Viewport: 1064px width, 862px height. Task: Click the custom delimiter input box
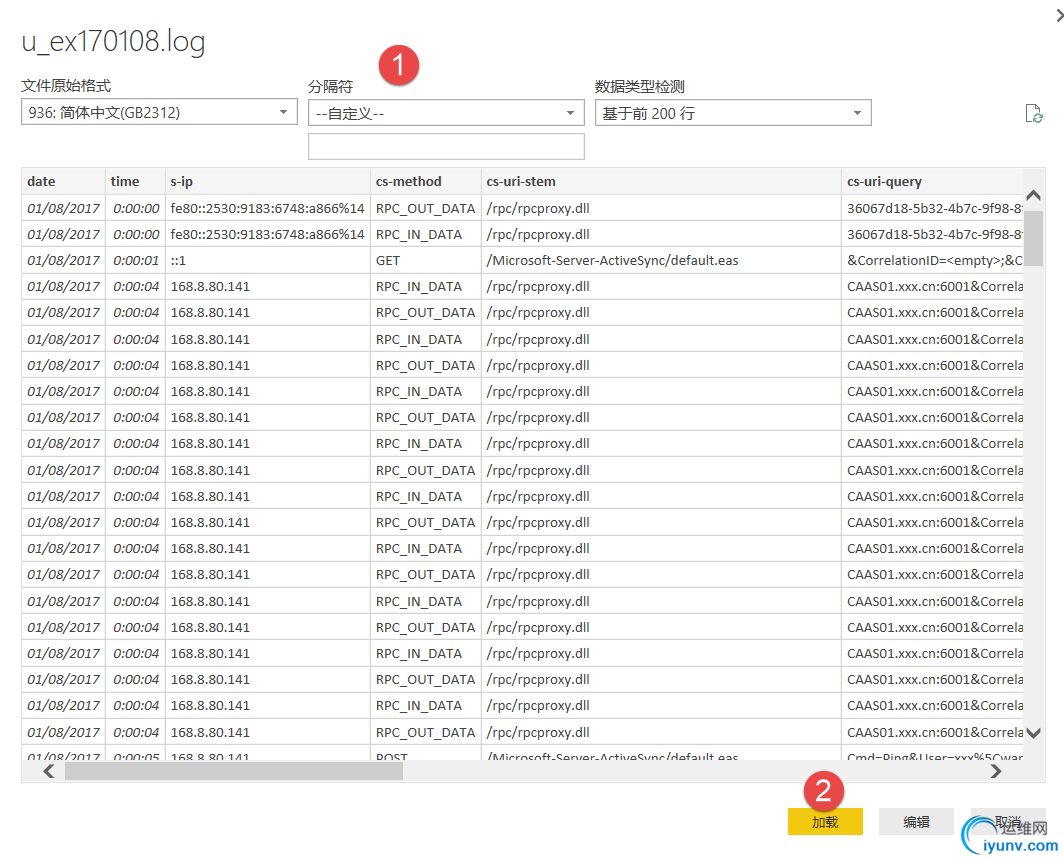(x=446, y=146)
